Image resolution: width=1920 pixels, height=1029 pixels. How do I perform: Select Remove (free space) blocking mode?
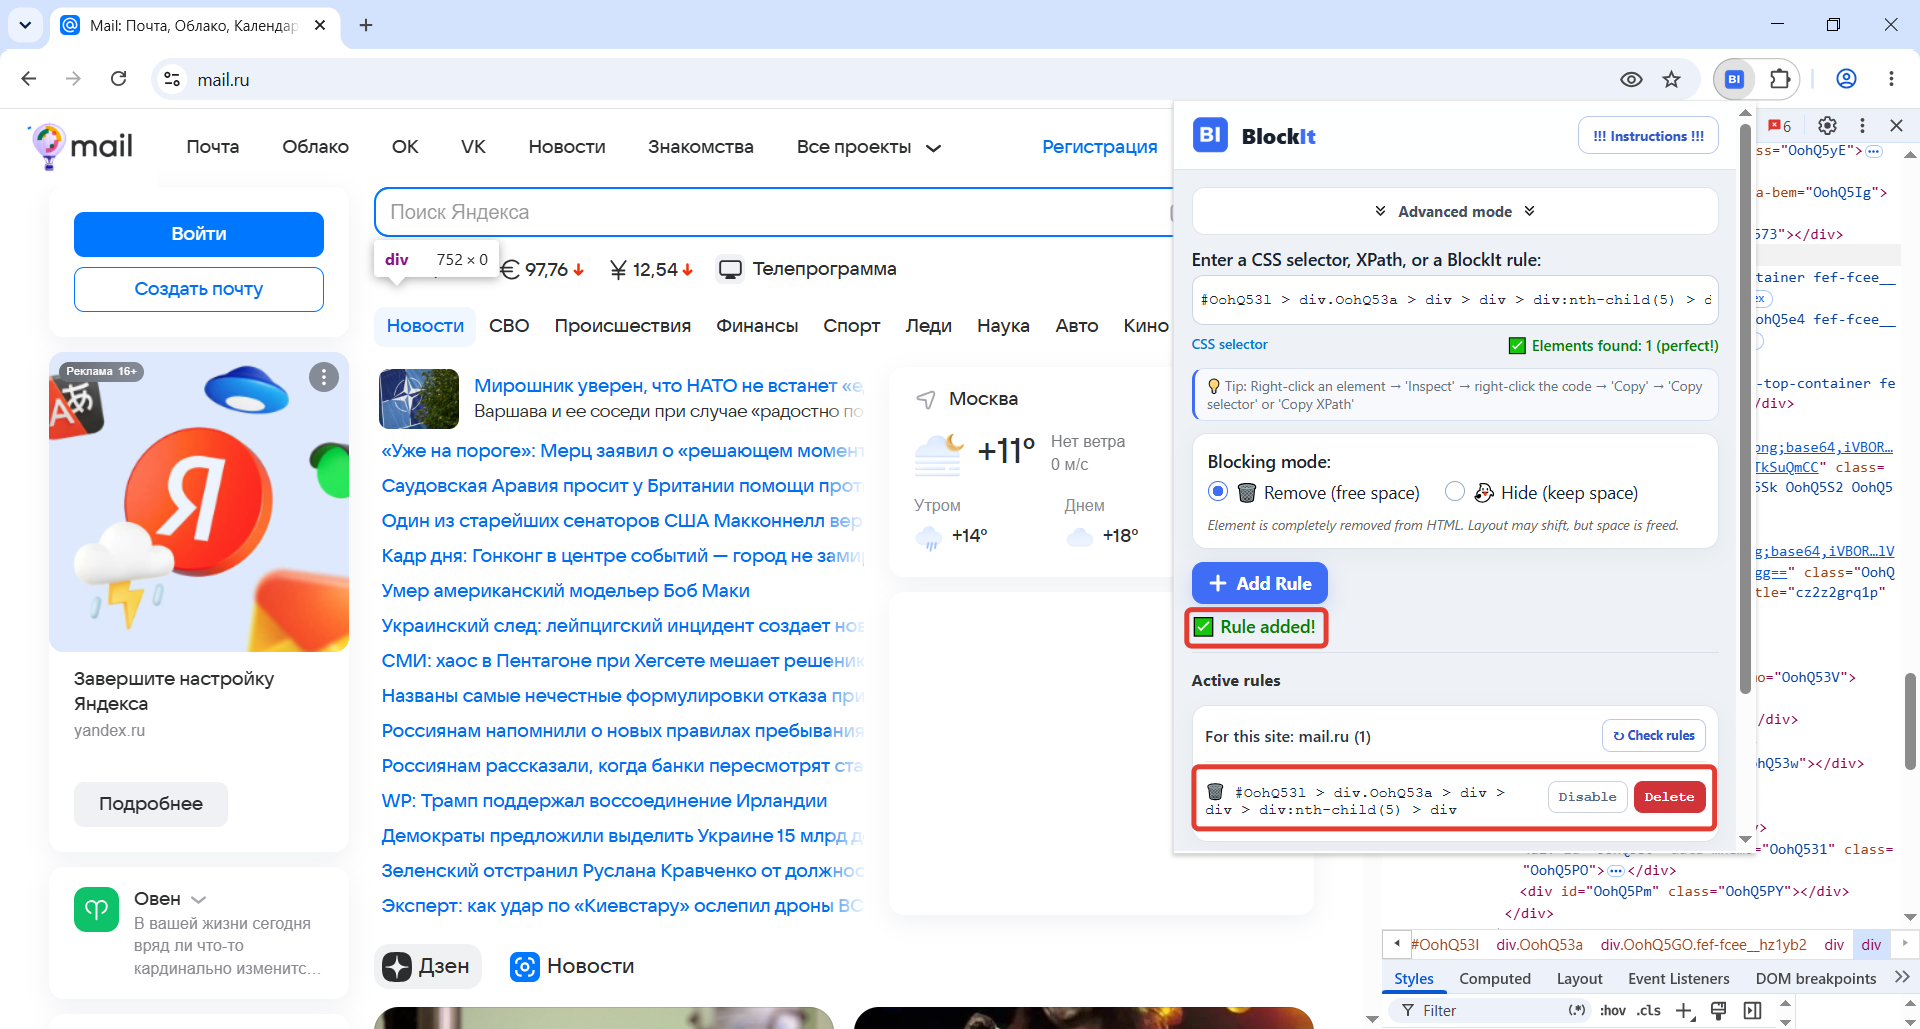[1217, 492]
